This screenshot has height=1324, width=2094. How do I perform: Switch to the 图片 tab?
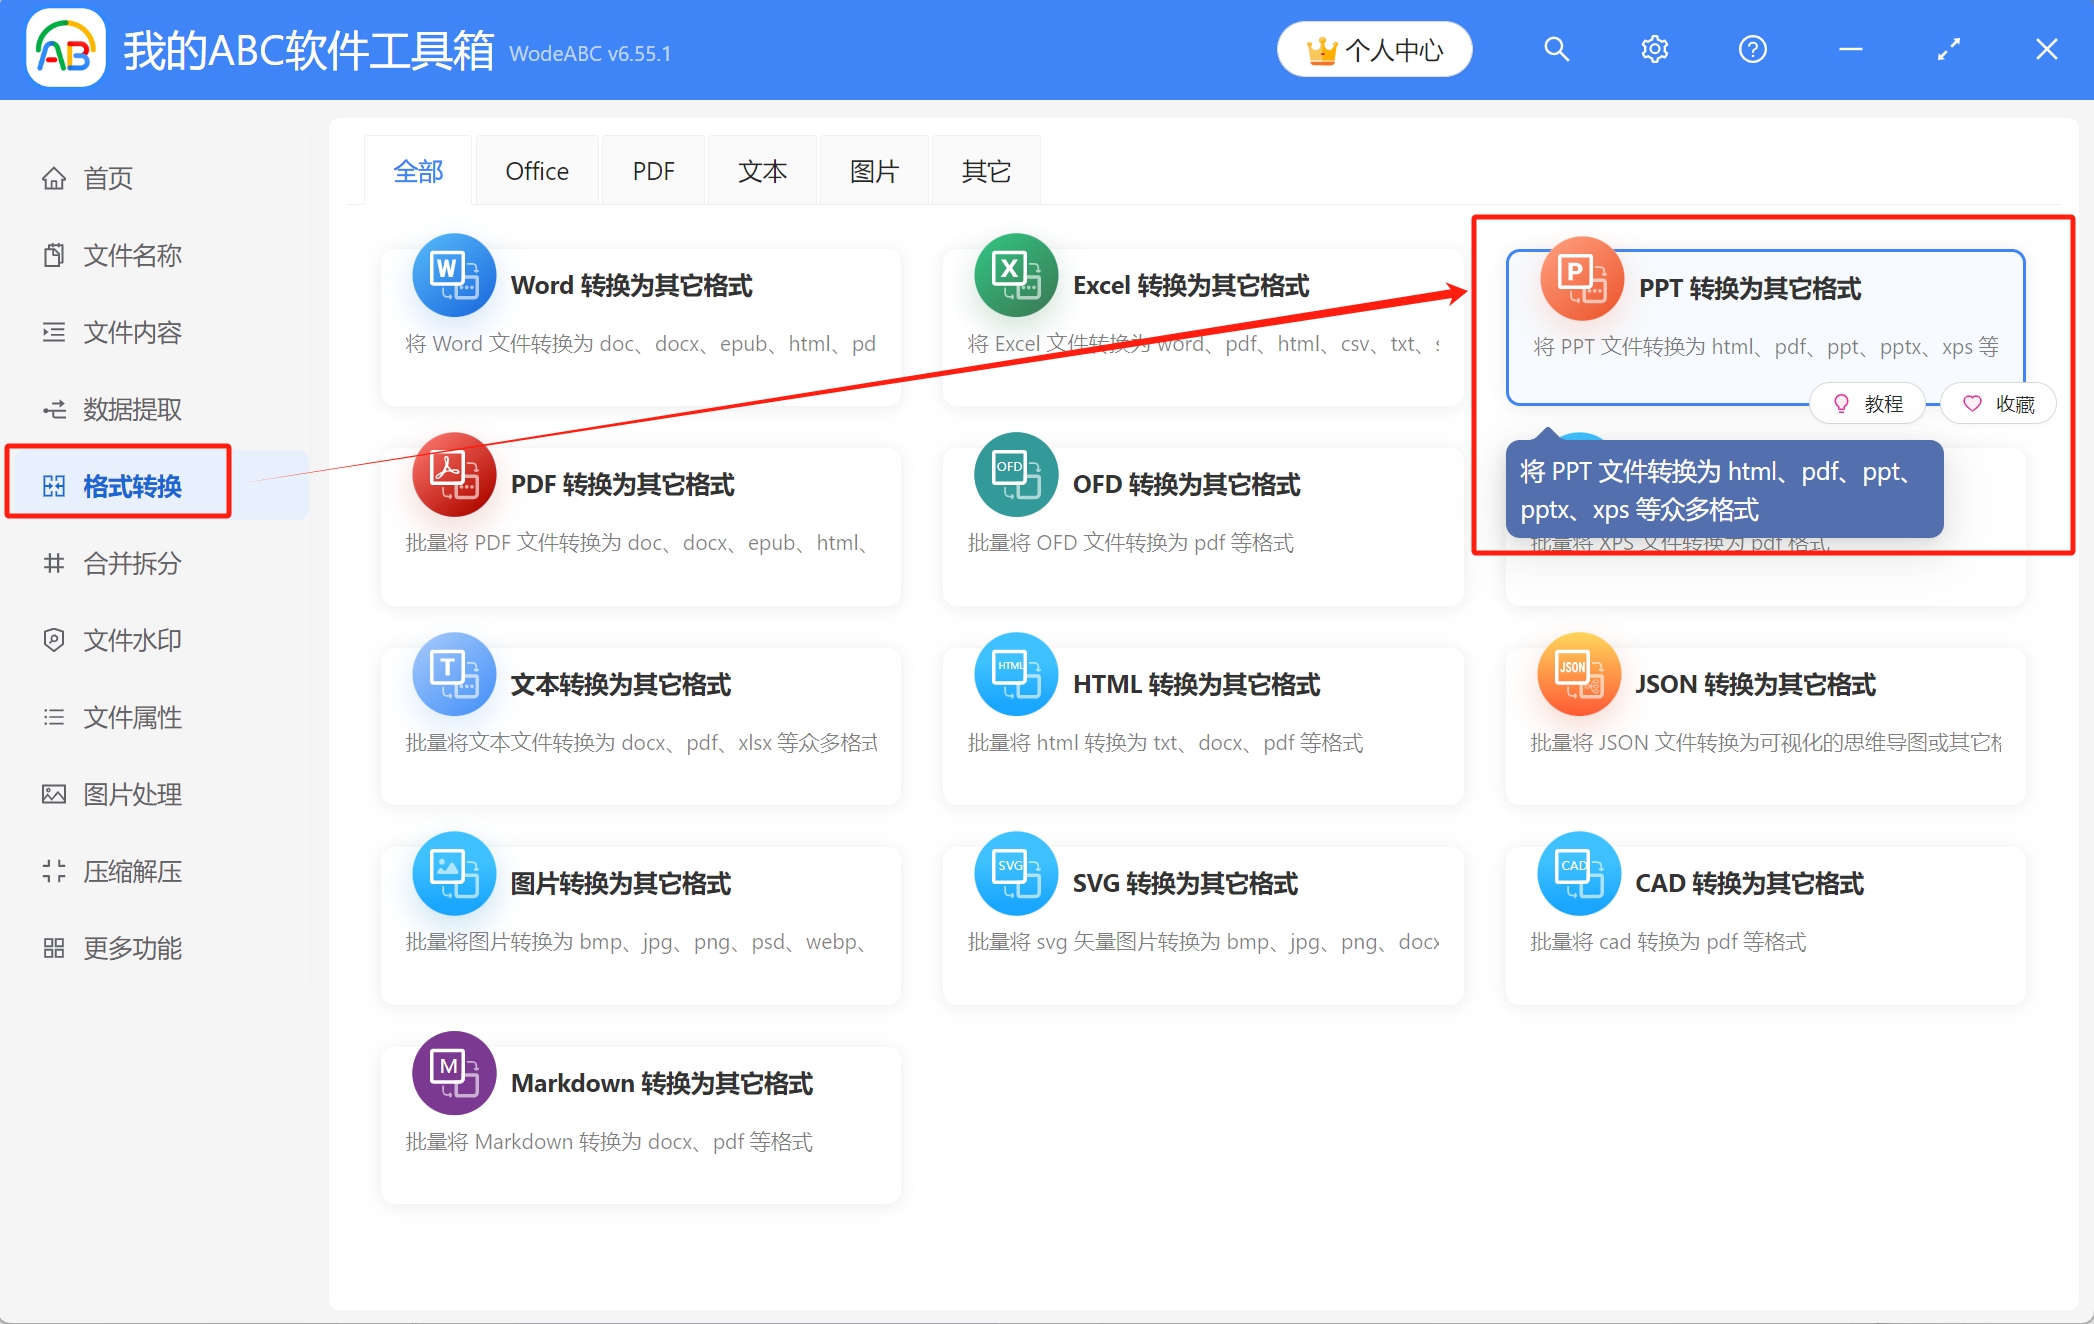click(874, 170)
